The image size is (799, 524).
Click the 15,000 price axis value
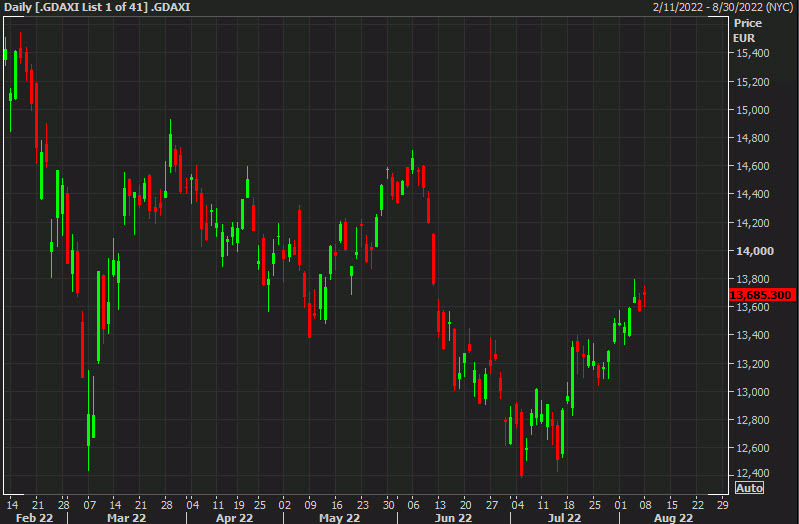[753, 110]
